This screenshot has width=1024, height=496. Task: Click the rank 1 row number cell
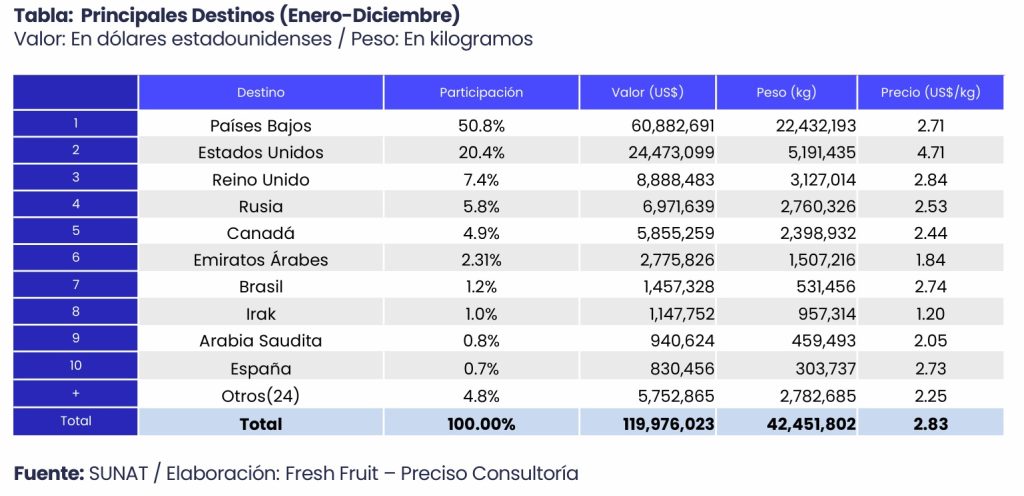(76, 124)
